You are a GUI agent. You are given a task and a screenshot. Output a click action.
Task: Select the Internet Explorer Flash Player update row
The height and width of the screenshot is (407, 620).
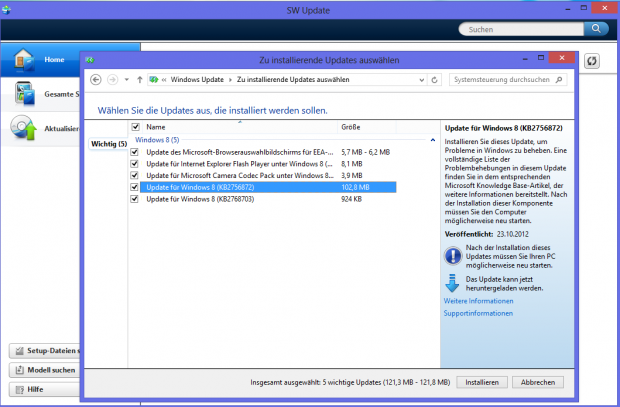click(268, 164)
